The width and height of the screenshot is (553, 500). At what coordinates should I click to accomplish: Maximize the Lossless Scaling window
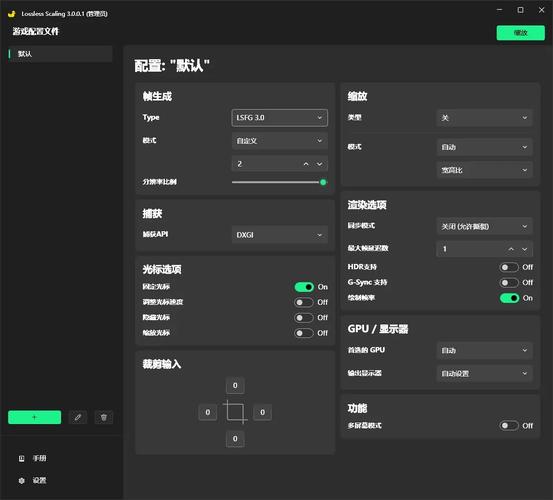(521, 10)
